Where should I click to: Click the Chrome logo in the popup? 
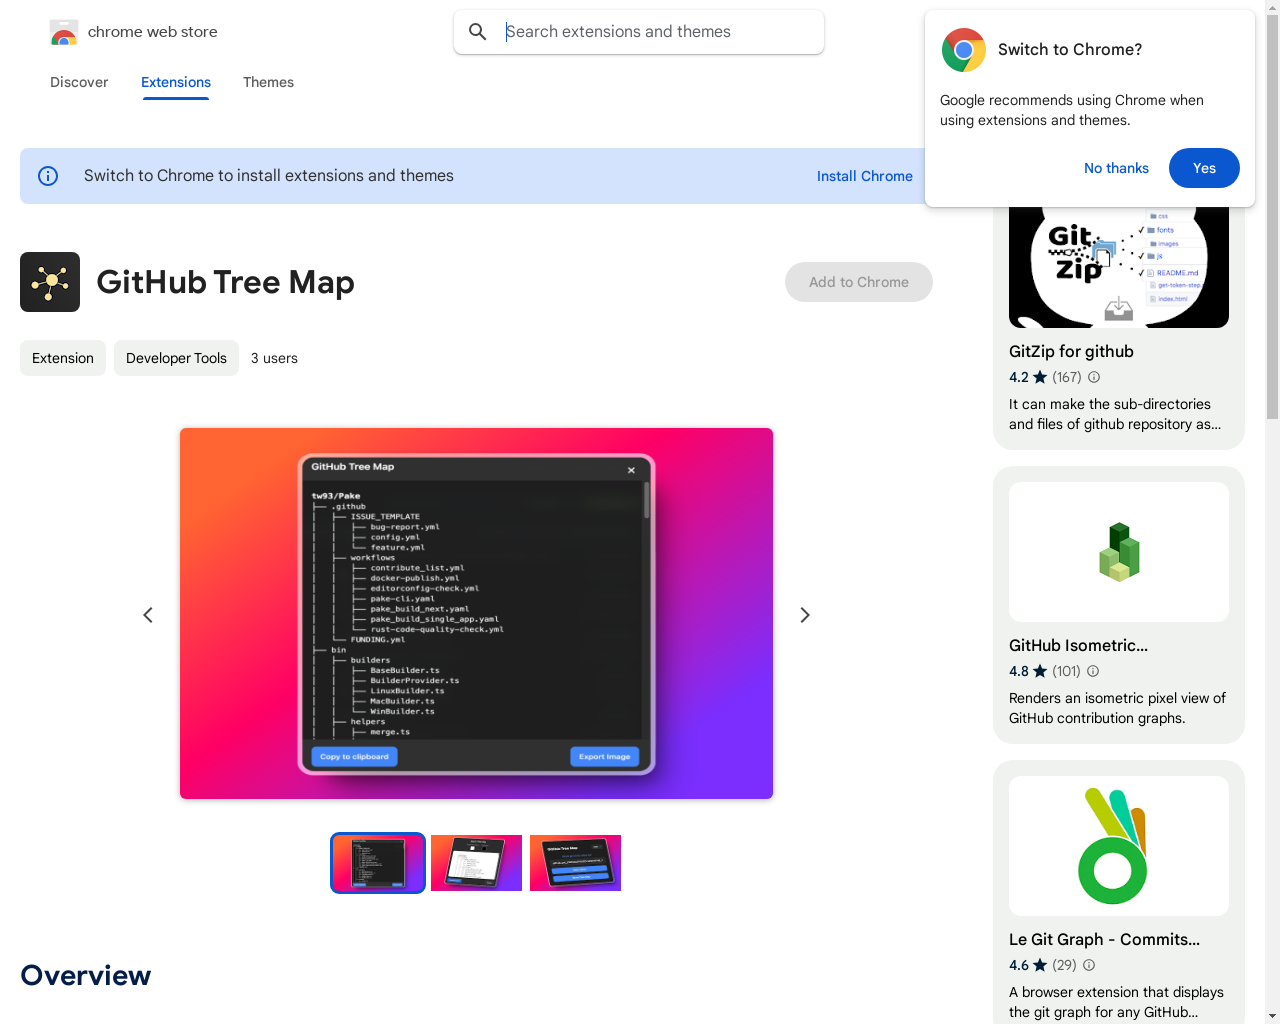(964, 50)
